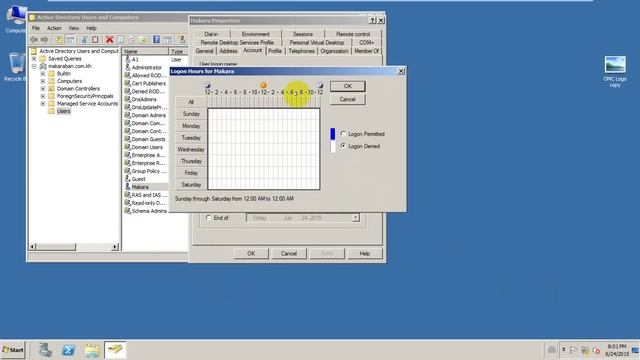
Task: Click the Name column header
Action: (x=145, y=51)
